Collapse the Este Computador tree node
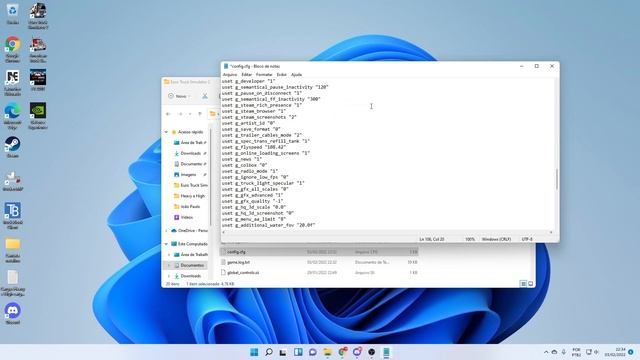Screen dimensions: 640x360 [x=167, y=244]
